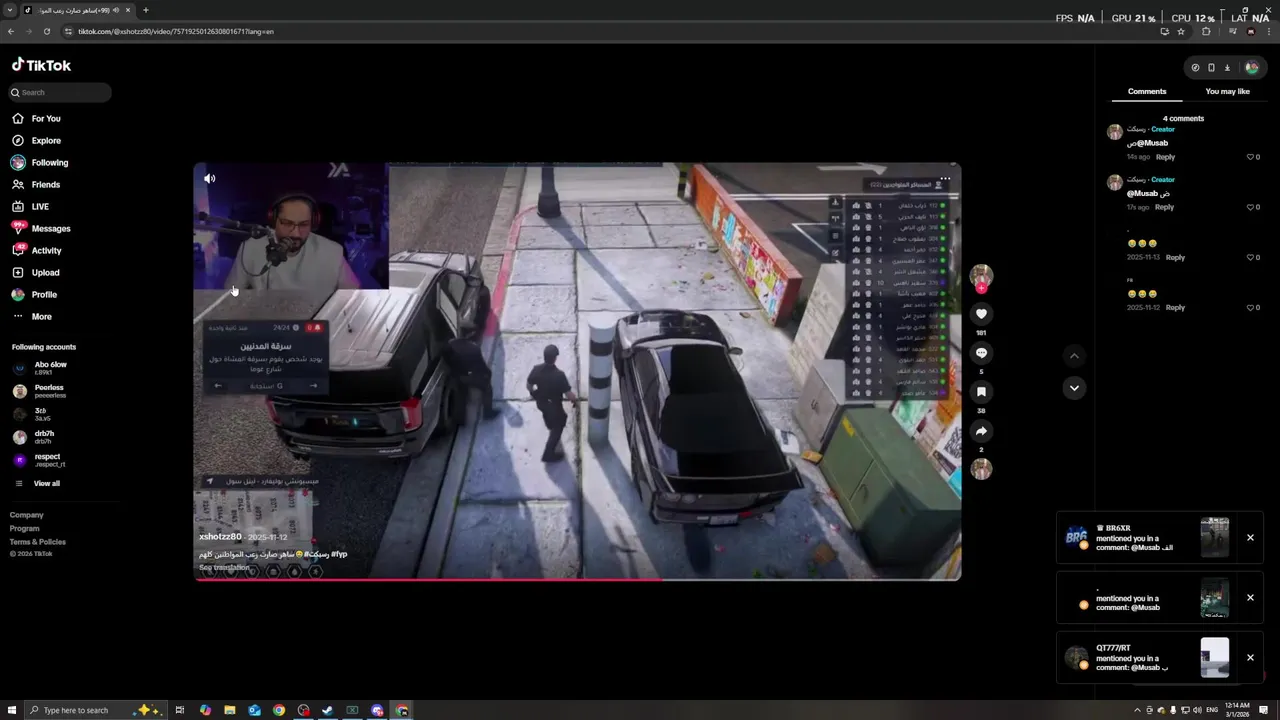The image size is (1280, 720).
Task: Like the video with the heart icon
Action: [981, 314]
